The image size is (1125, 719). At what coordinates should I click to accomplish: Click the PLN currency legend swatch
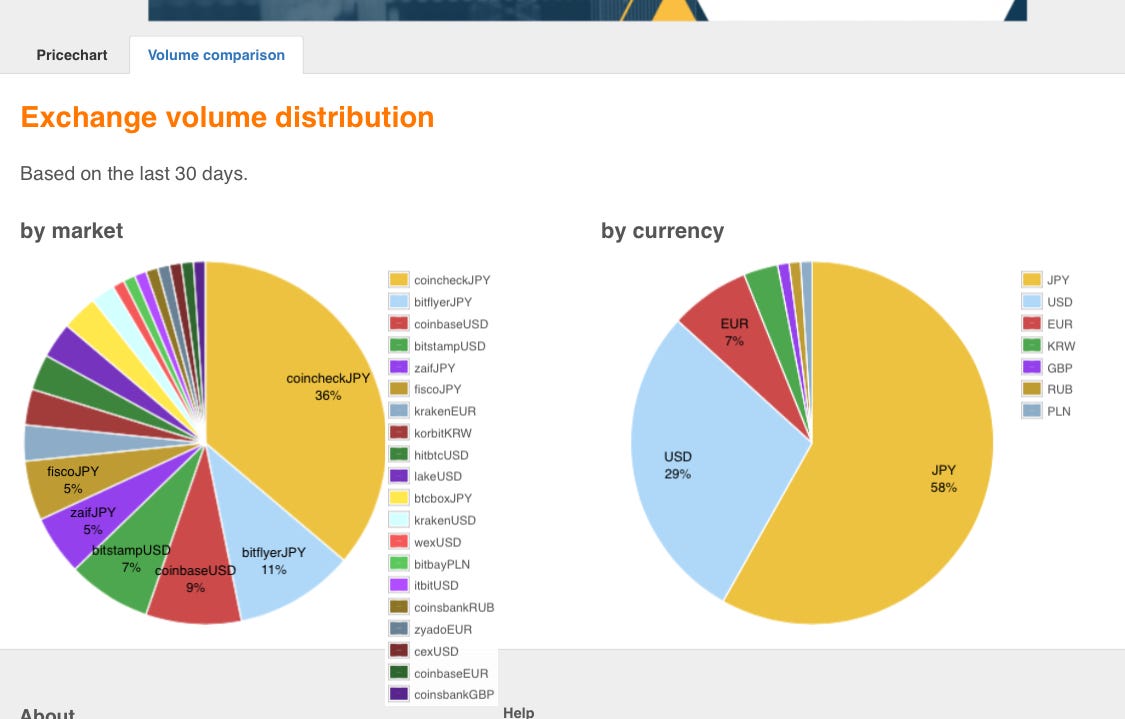pos(1032,410)
